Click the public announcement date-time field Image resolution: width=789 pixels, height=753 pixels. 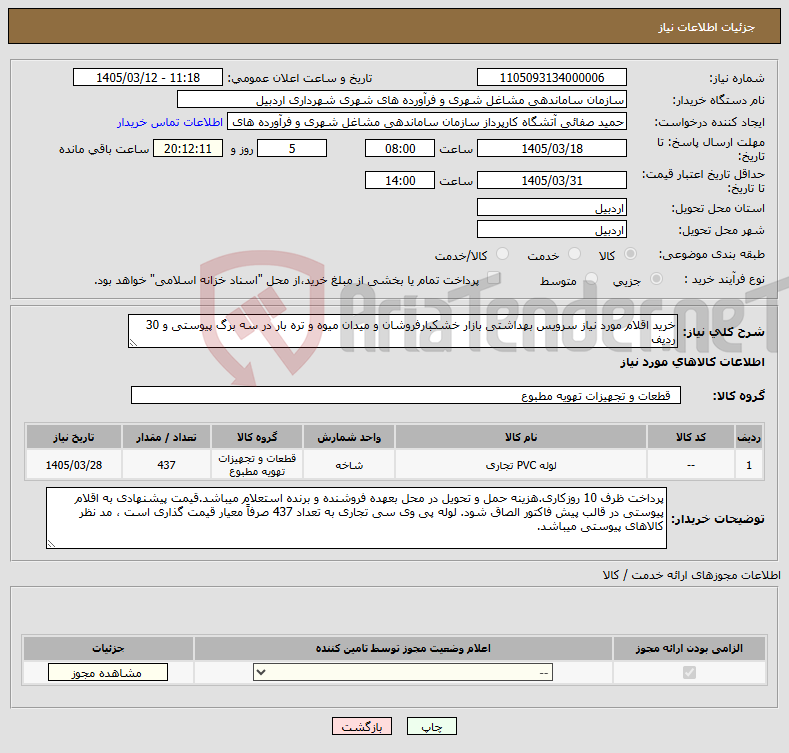(147, 78)
